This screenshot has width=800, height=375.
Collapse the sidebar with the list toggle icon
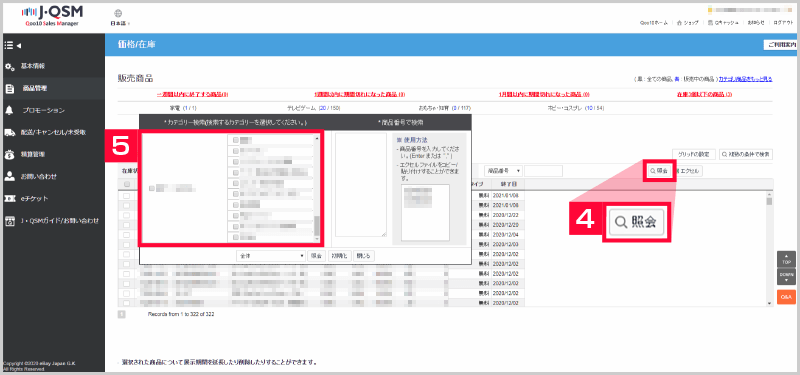pos(12,45)
